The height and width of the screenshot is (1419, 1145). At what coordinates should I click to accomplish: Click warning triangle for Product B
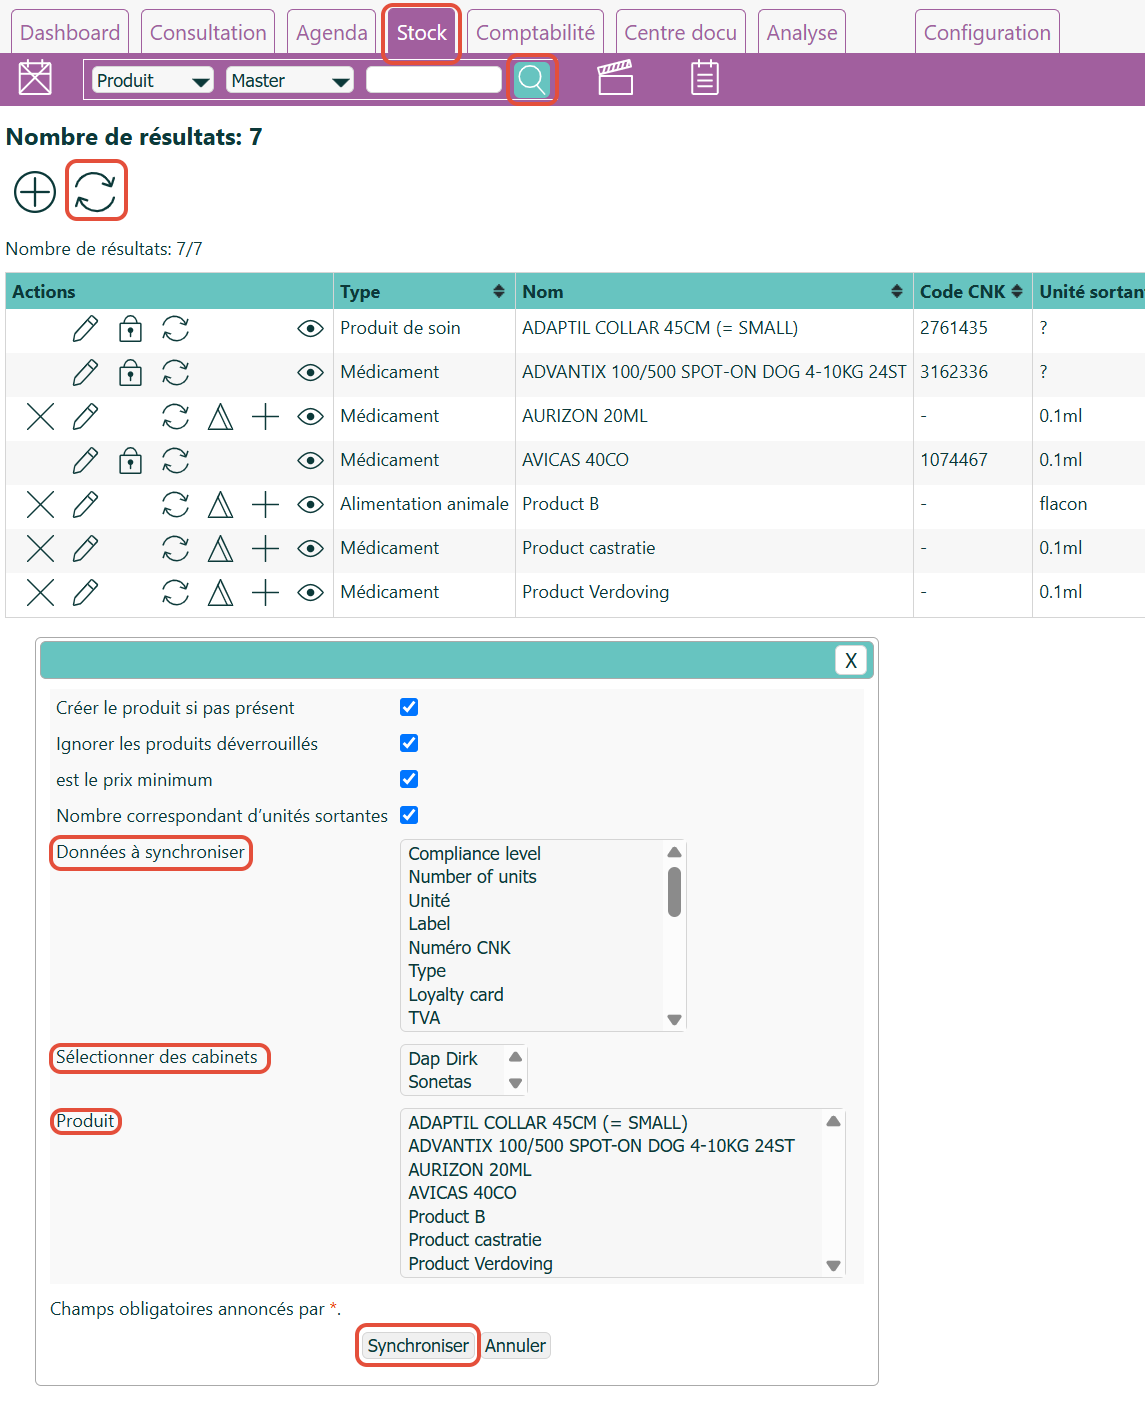220,505
